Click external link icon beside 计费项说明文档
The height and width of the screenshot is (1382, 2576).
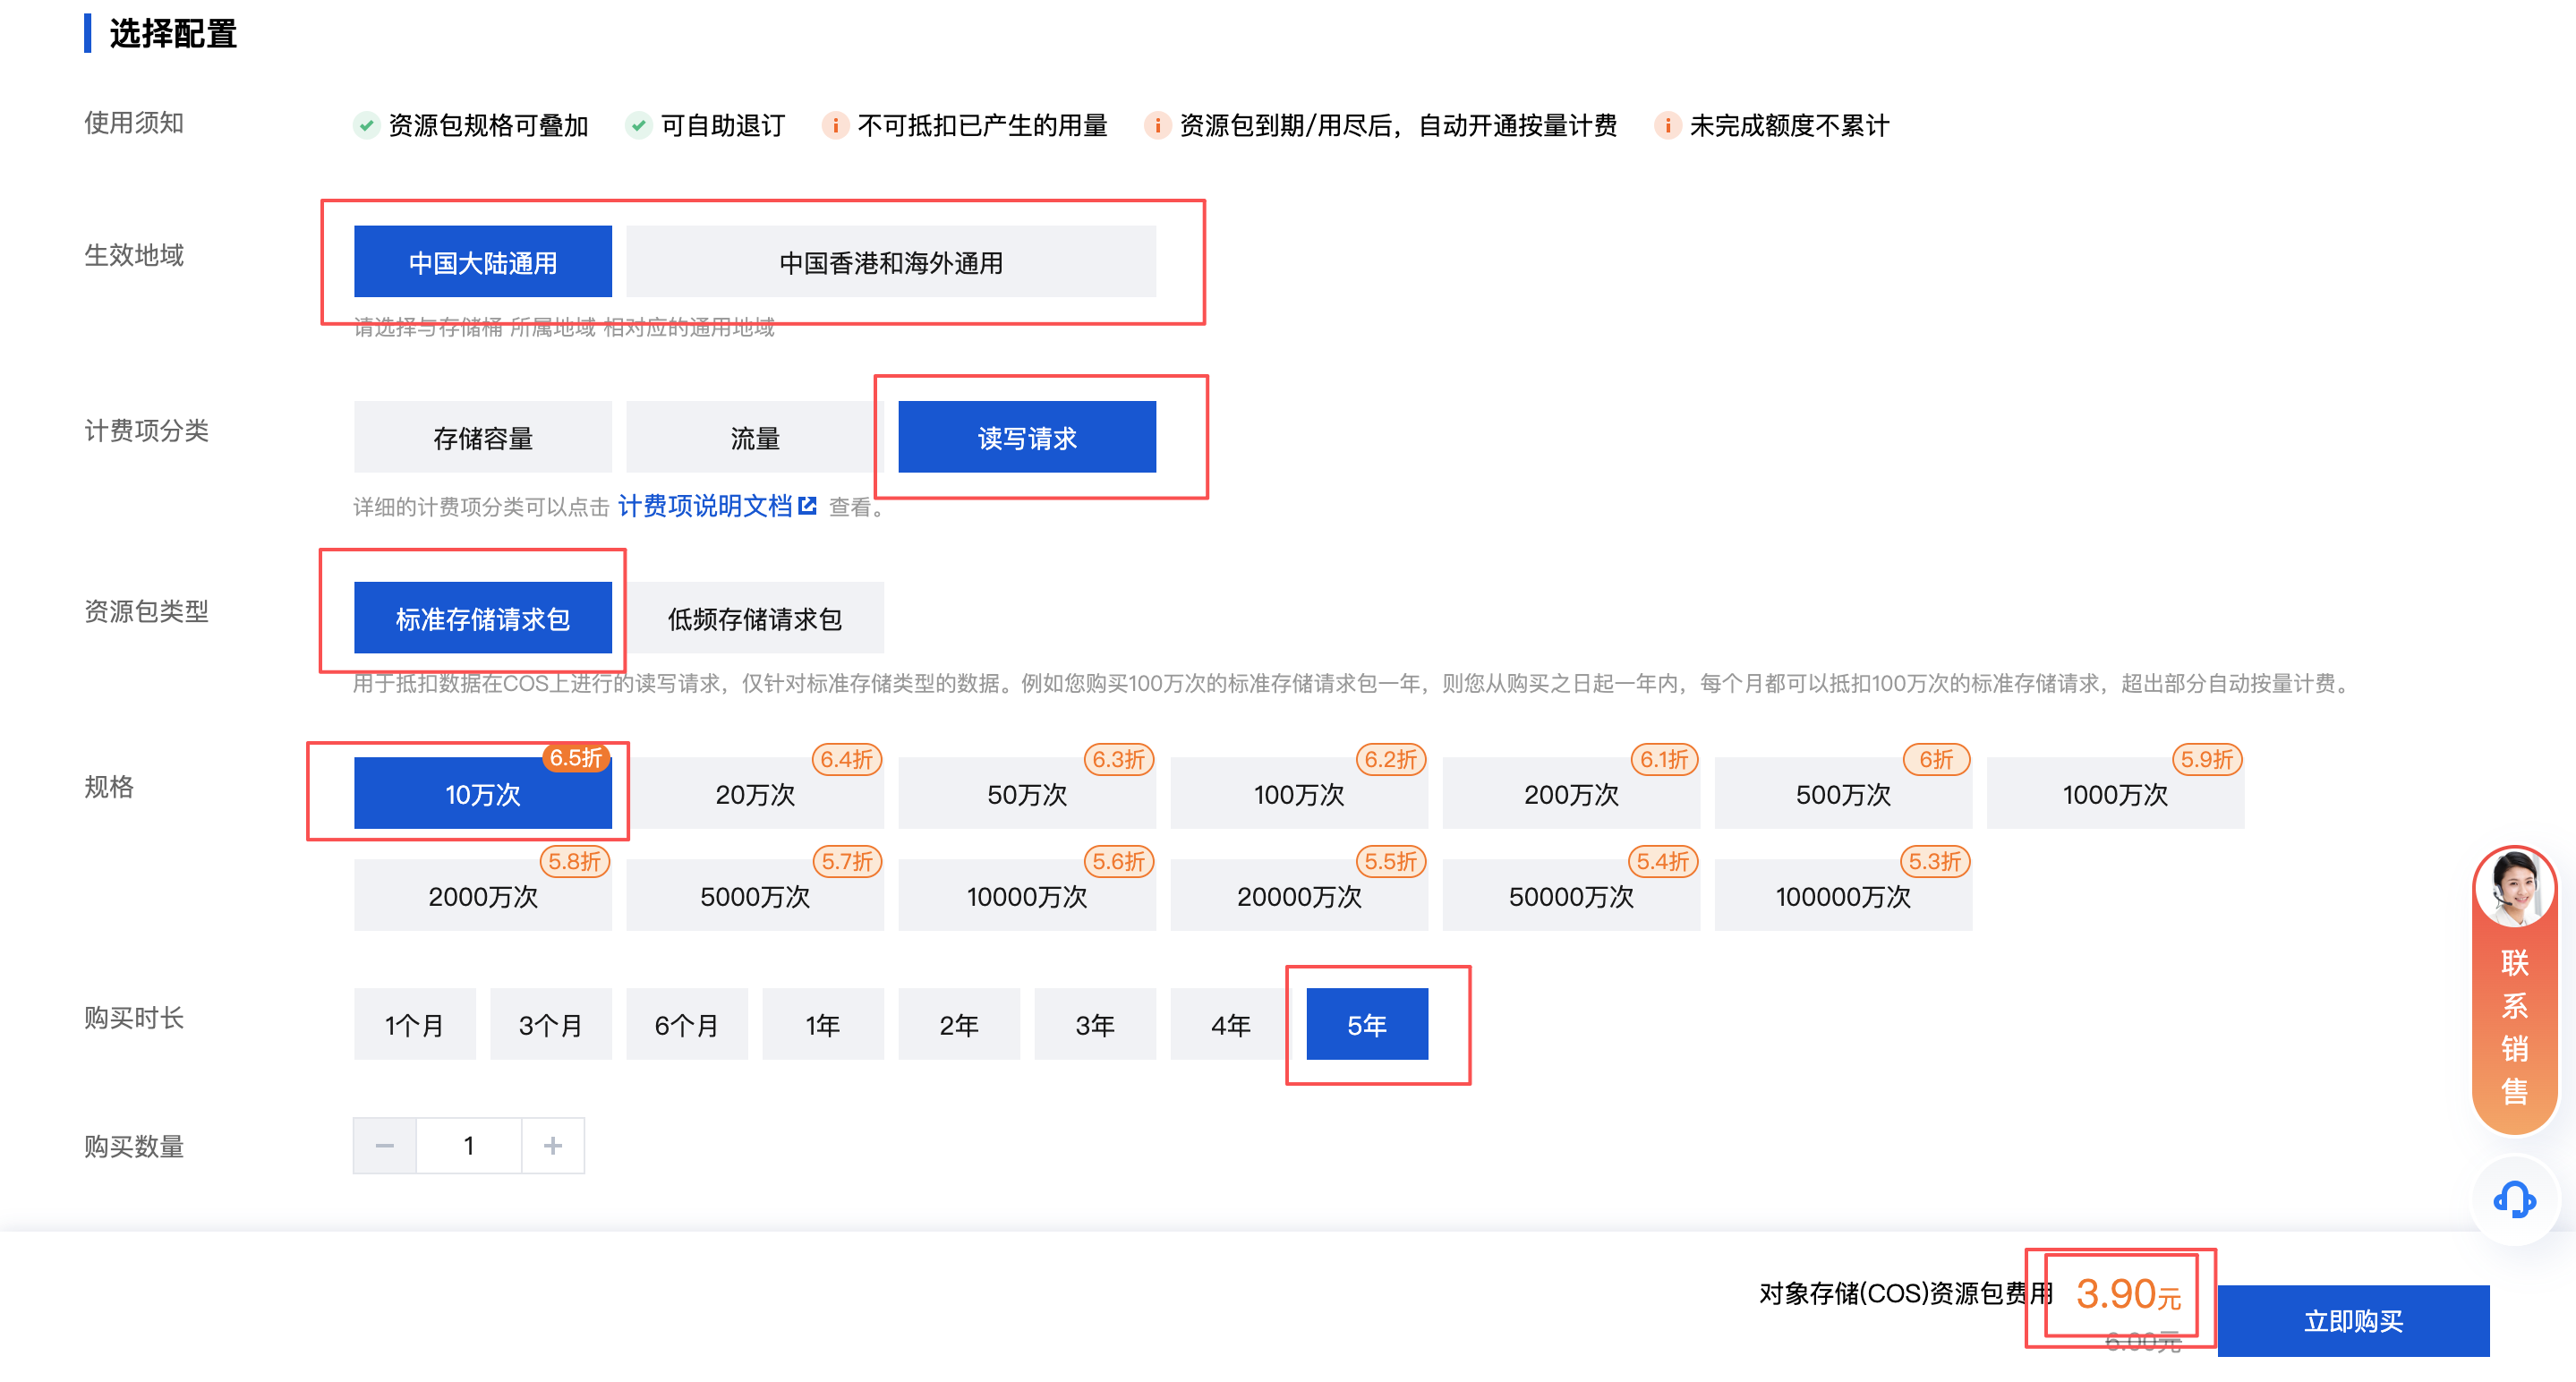click(x=808, y=506)
